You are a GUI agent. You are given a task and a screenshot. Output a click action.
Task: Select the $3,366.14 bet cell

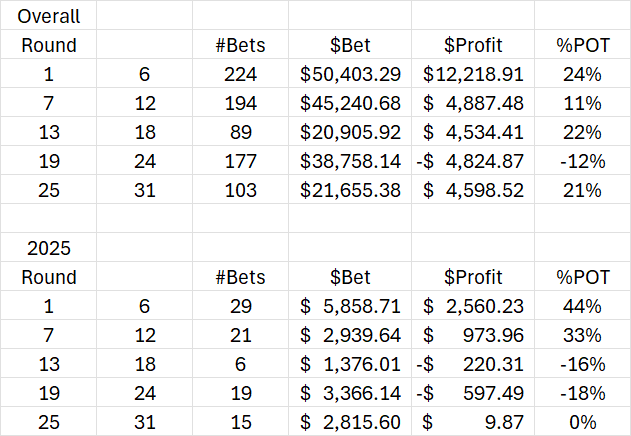coord(350,393)
